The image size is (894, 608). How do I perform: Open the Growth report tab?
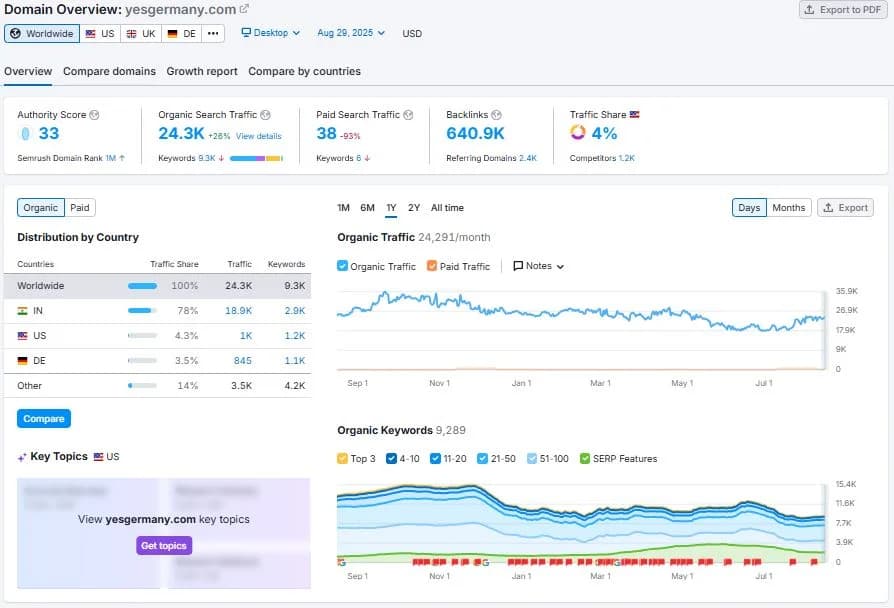202,71
